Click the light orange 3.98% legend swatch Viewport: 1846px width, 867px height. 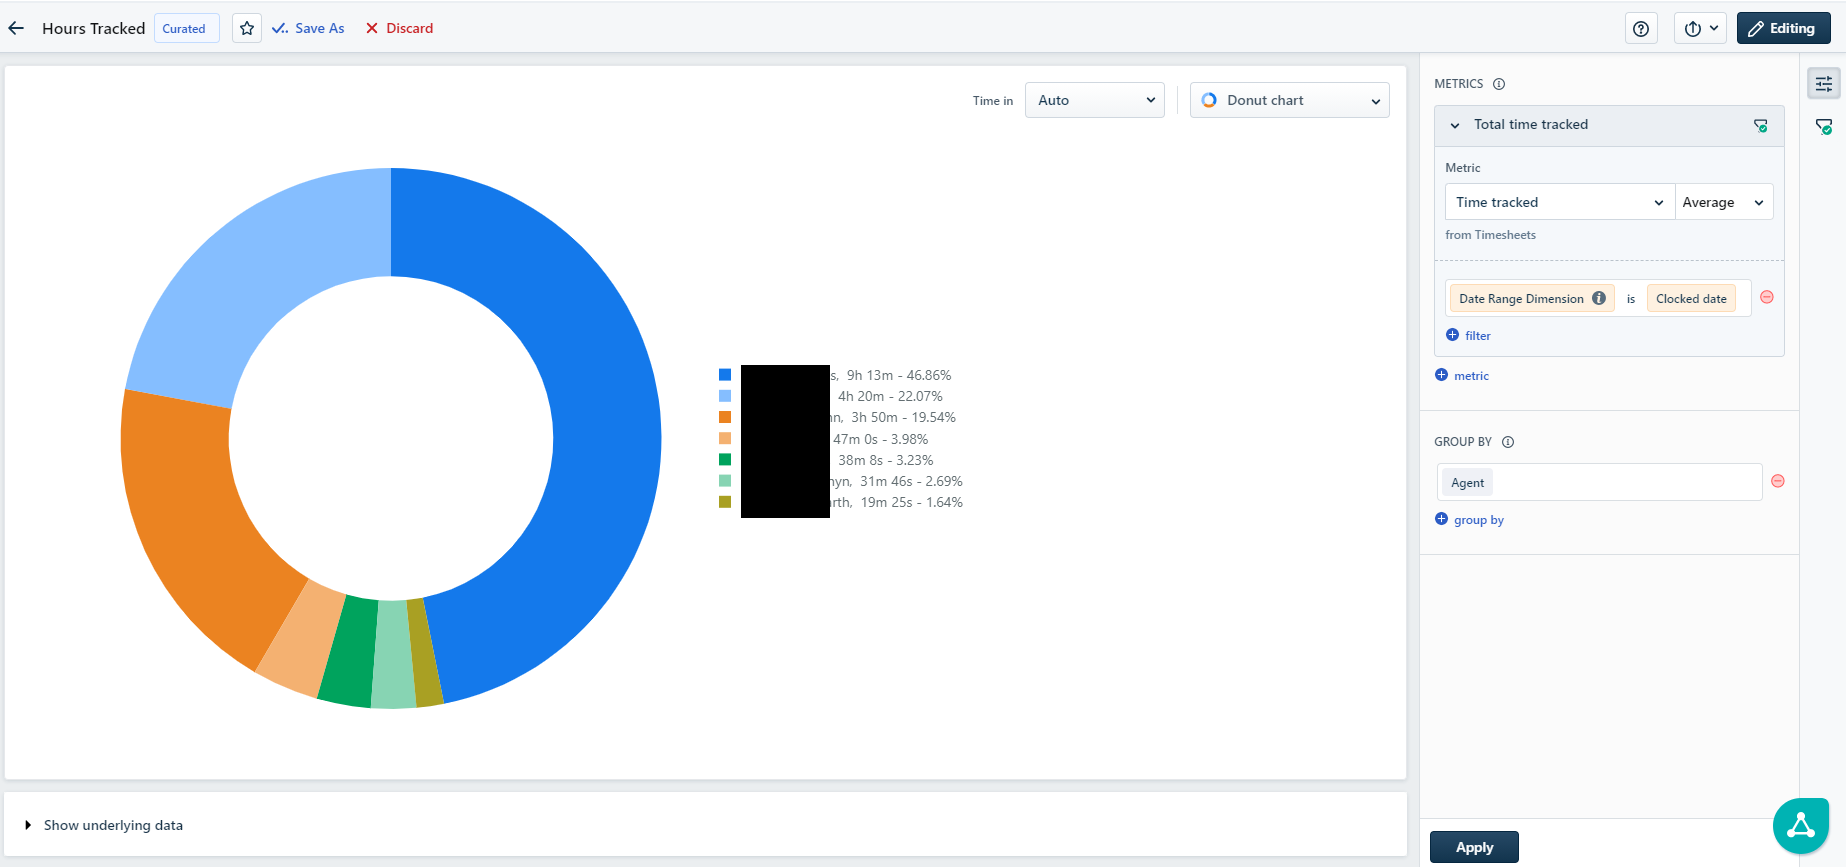pos(725,438)
